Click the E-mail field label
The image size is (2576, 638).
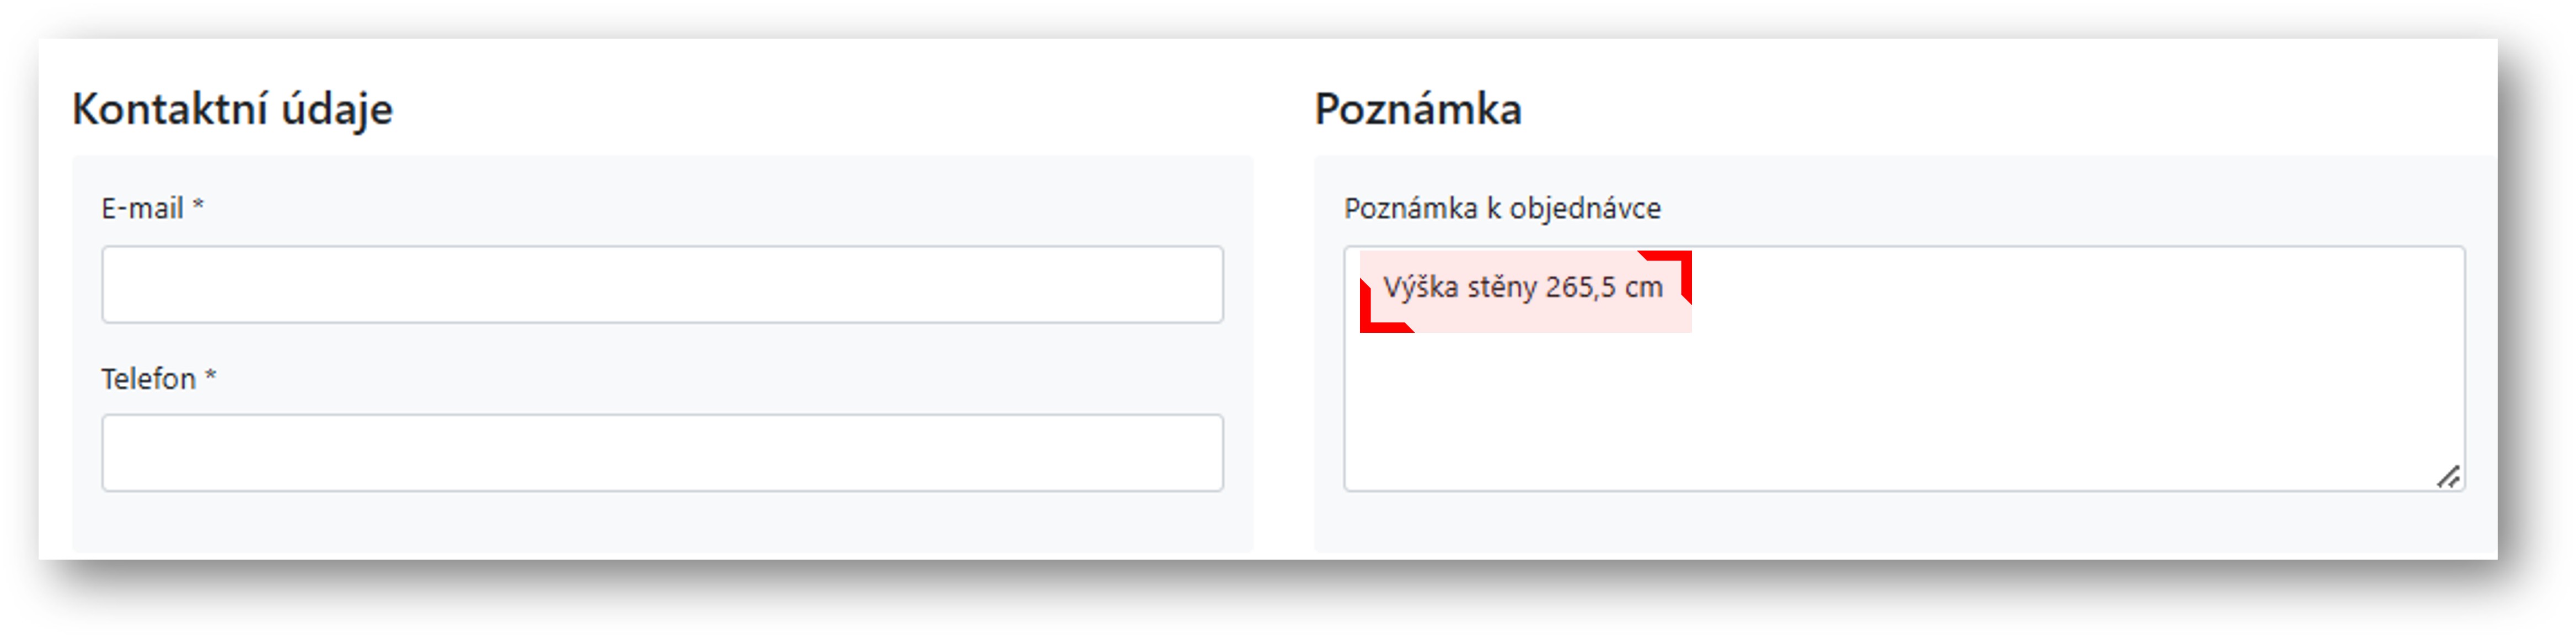[x=142, y=208]
